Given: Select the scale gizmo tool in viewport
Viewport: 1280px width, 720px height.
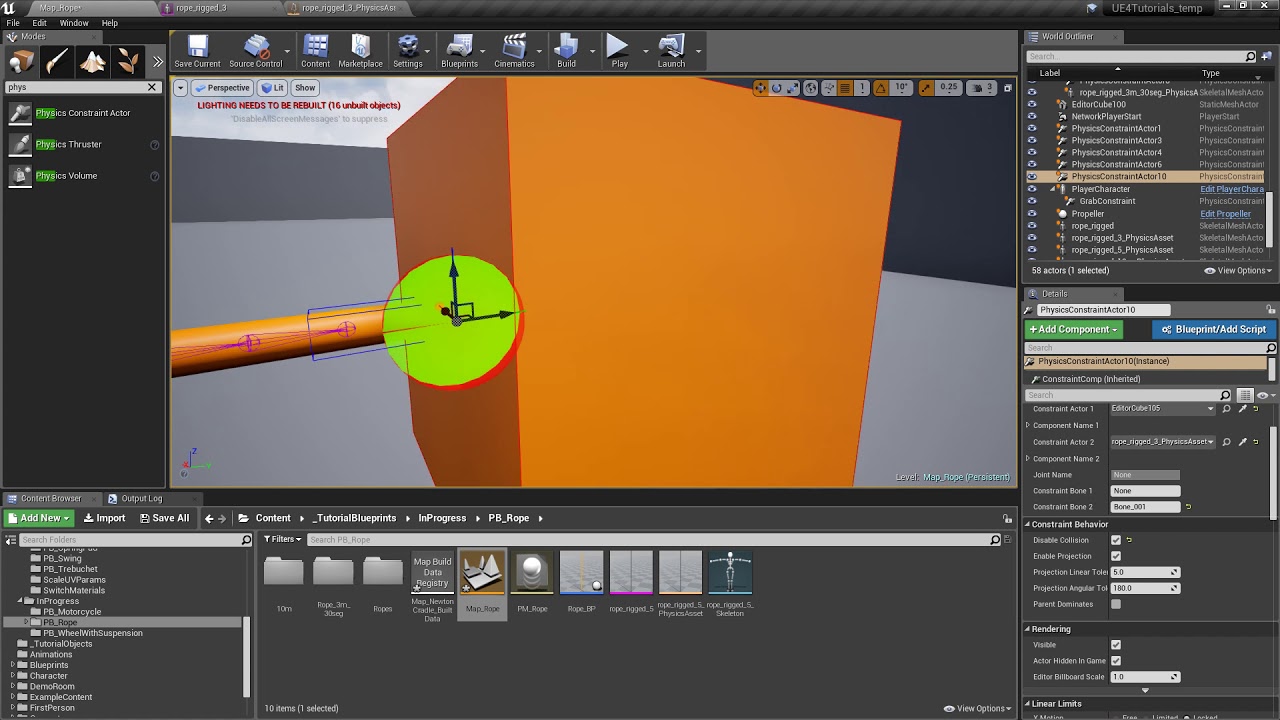Looking at the screenshot, I should click(x=792, y=88).
